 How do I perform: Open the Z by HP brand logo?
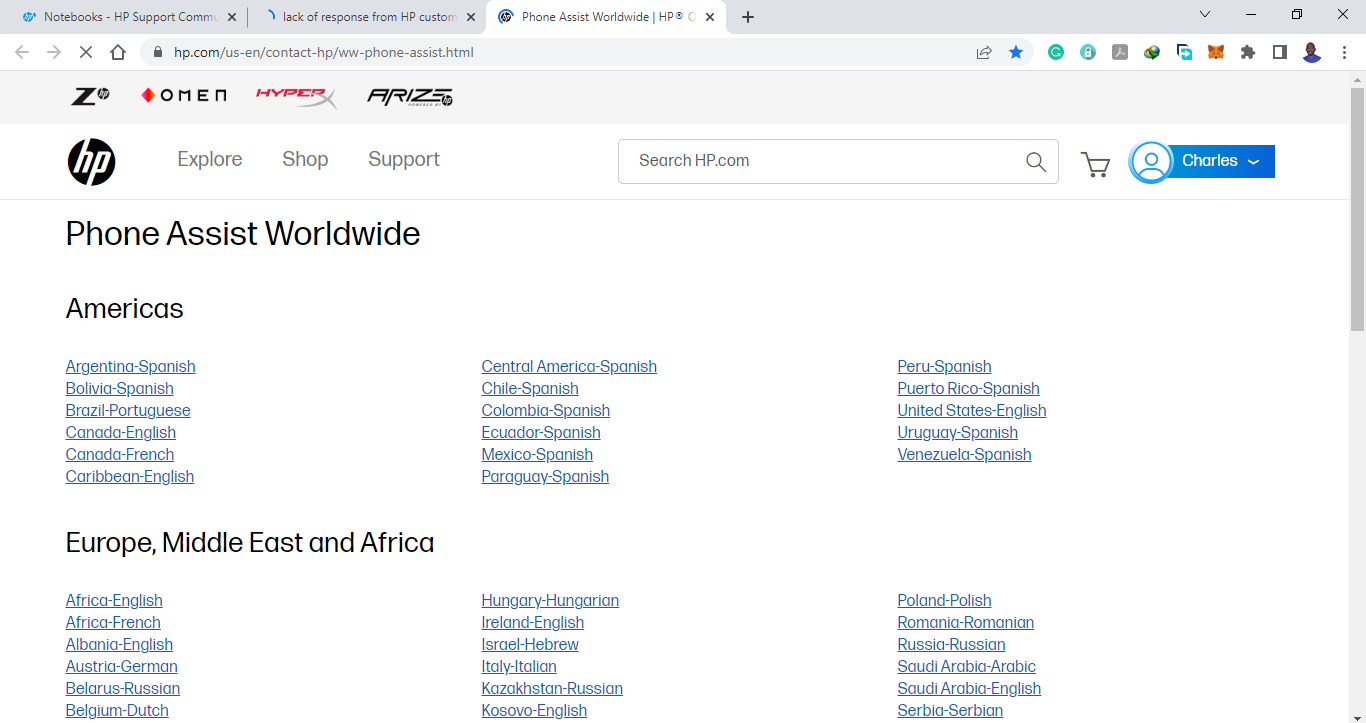tap(90, 96)
